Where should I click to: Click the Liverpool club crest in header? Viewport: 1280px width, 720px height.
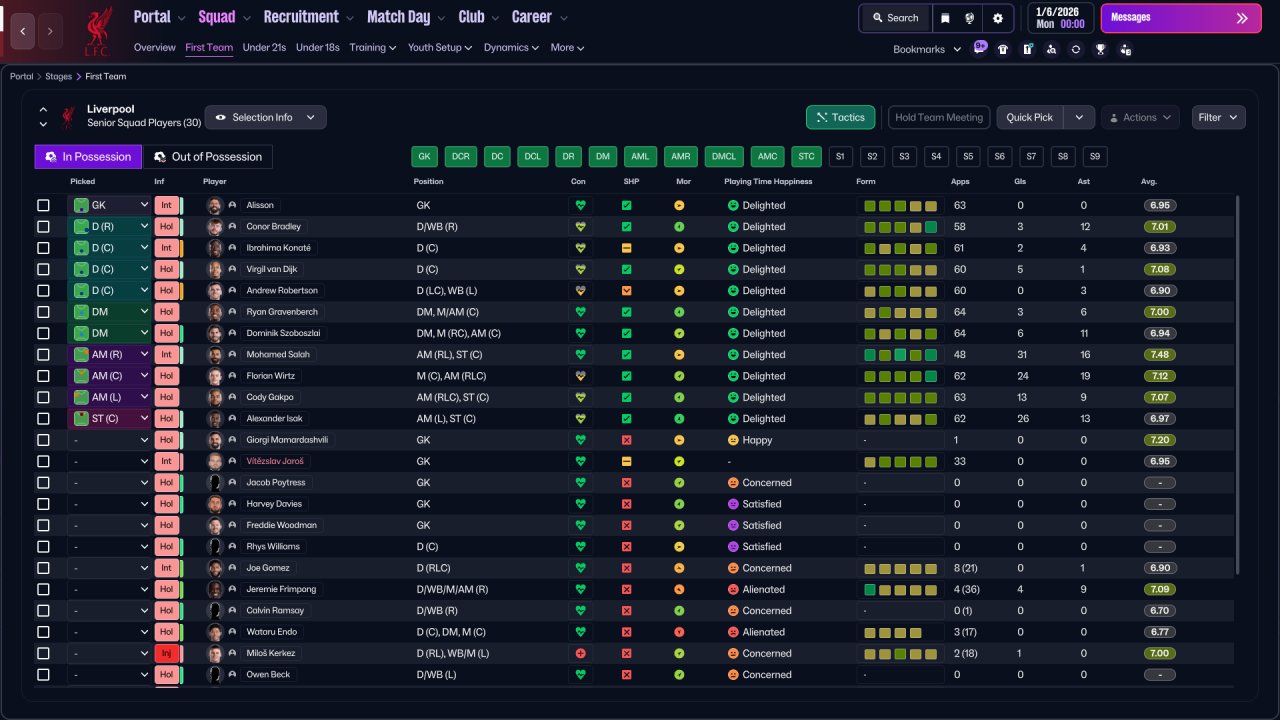click(98, 31)
